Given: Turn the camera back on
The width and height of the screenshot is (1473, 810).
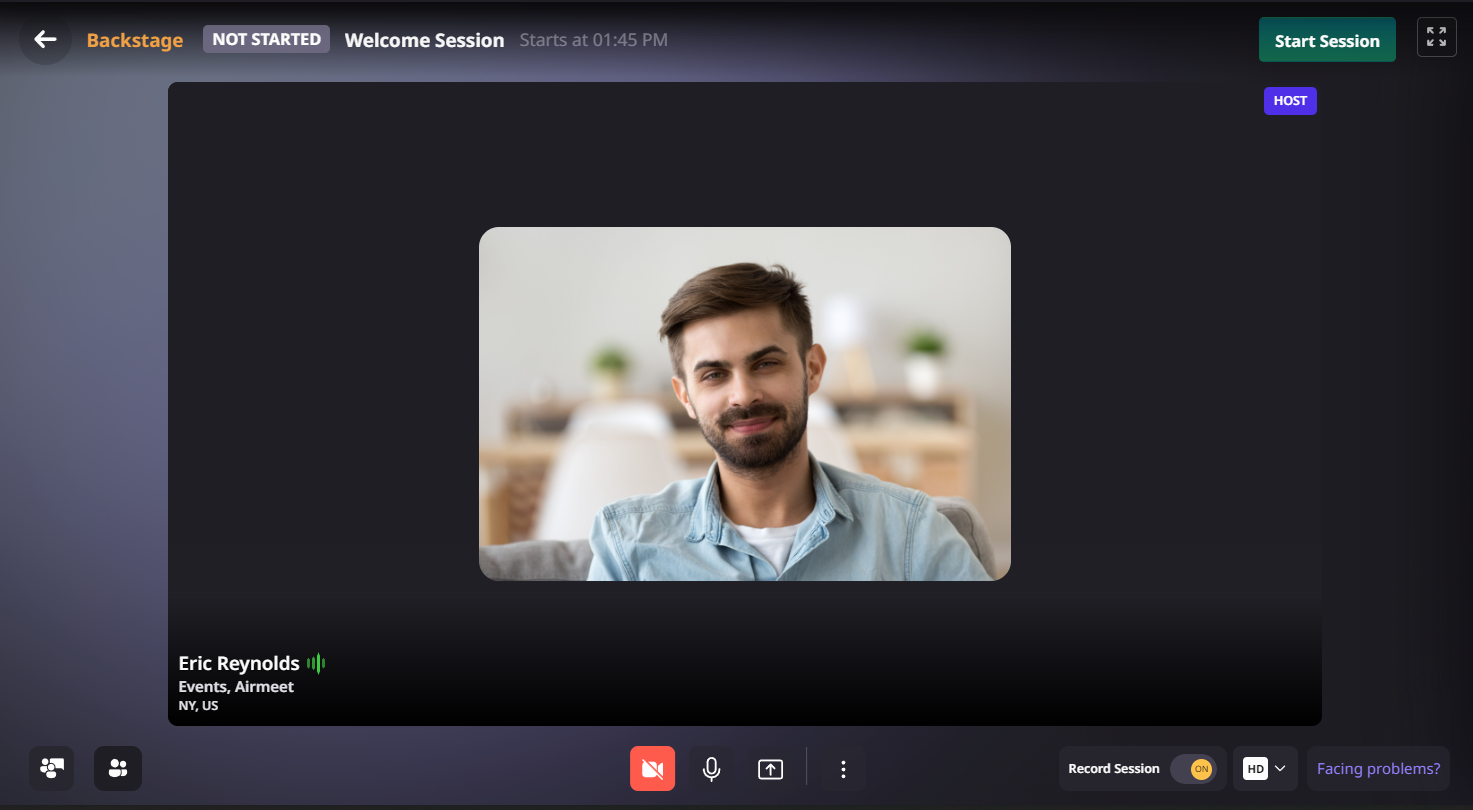Looking at the screenshot, I should coord(652,769).
